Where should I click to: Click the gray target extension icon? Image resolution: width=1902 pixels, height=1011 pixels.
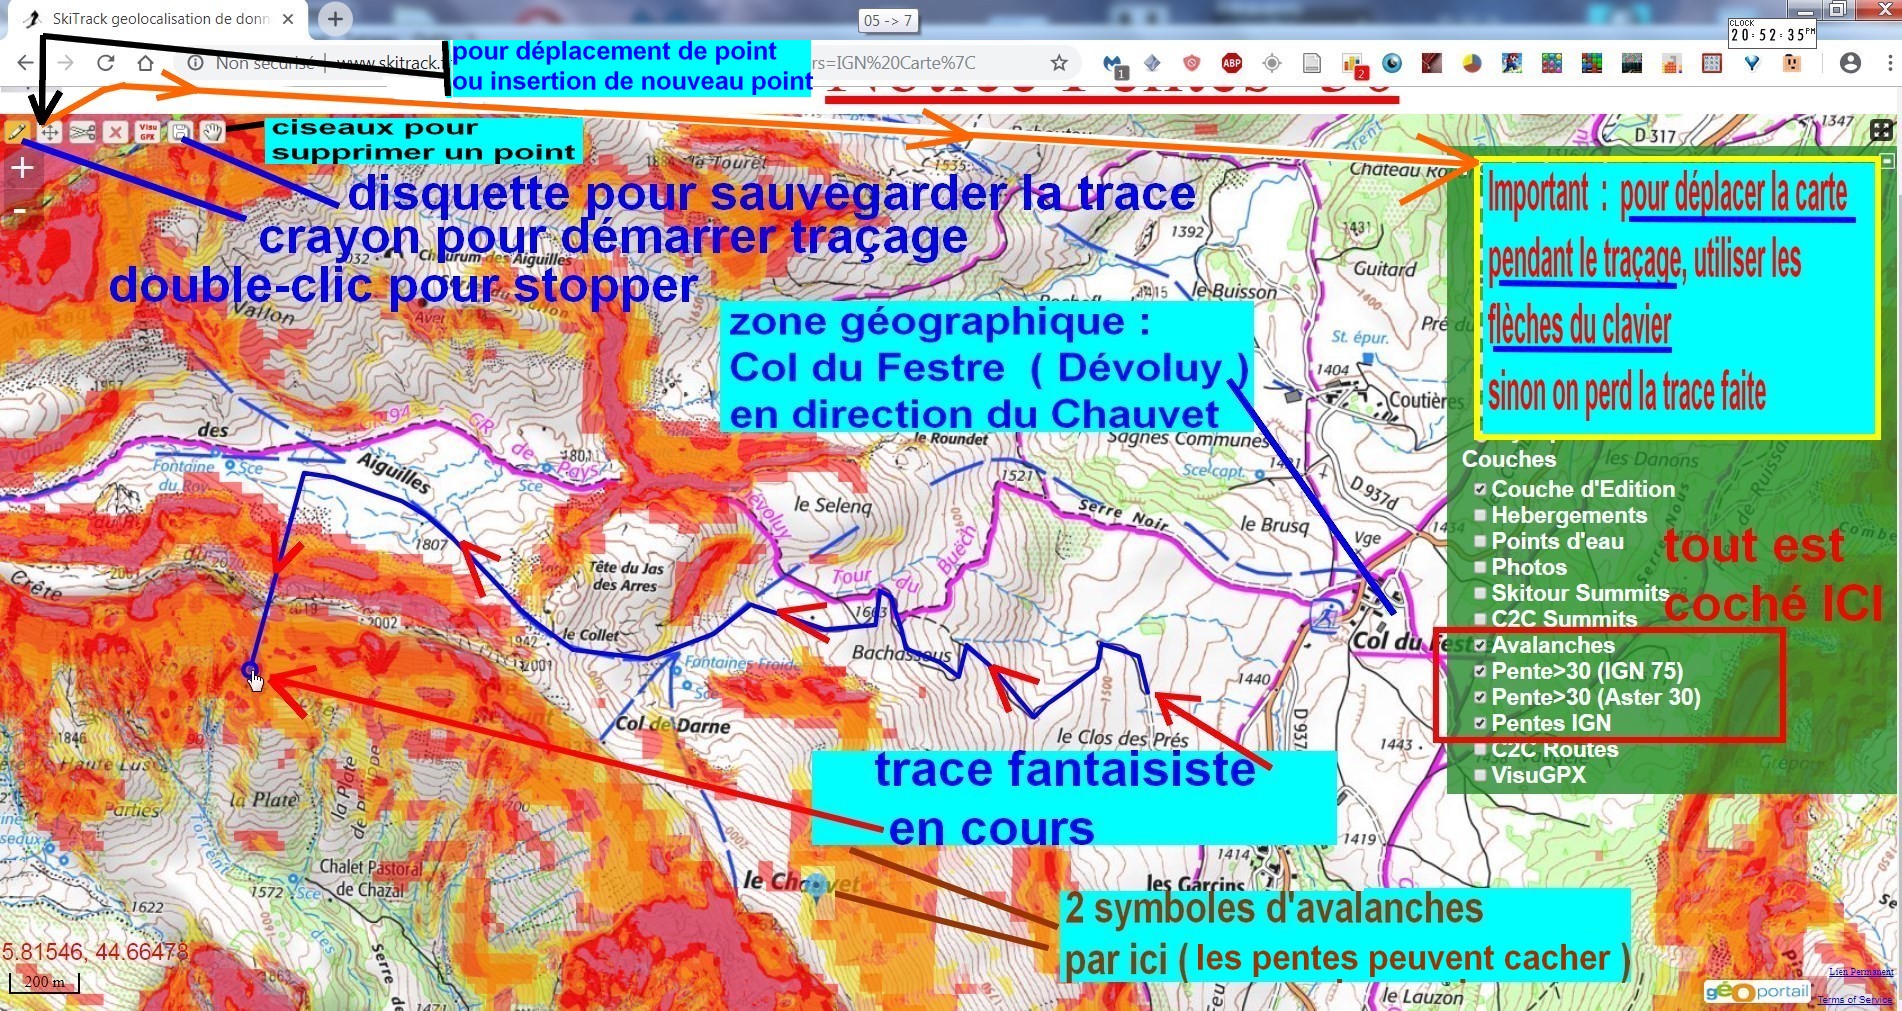1272,63
